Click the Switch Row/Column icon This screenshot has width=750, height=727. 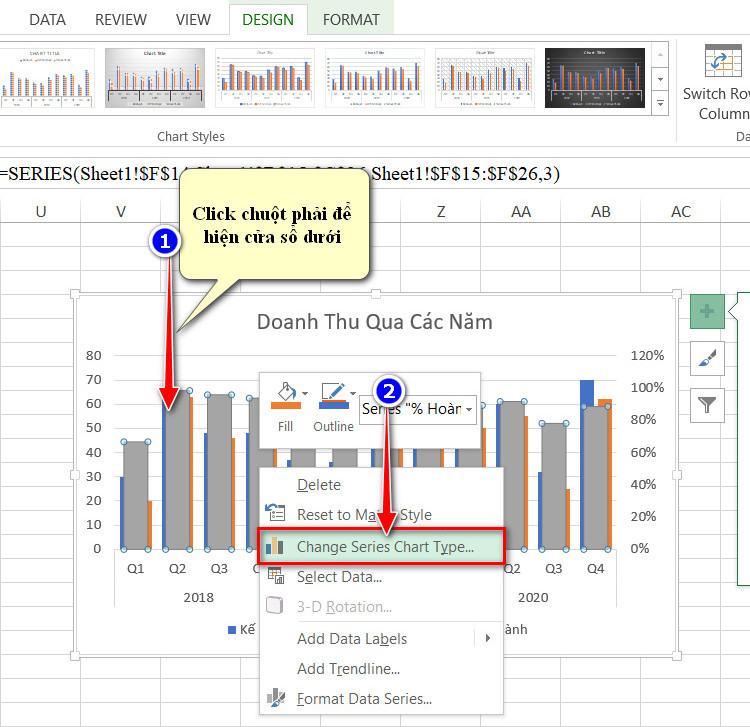[x=723, y=61]
